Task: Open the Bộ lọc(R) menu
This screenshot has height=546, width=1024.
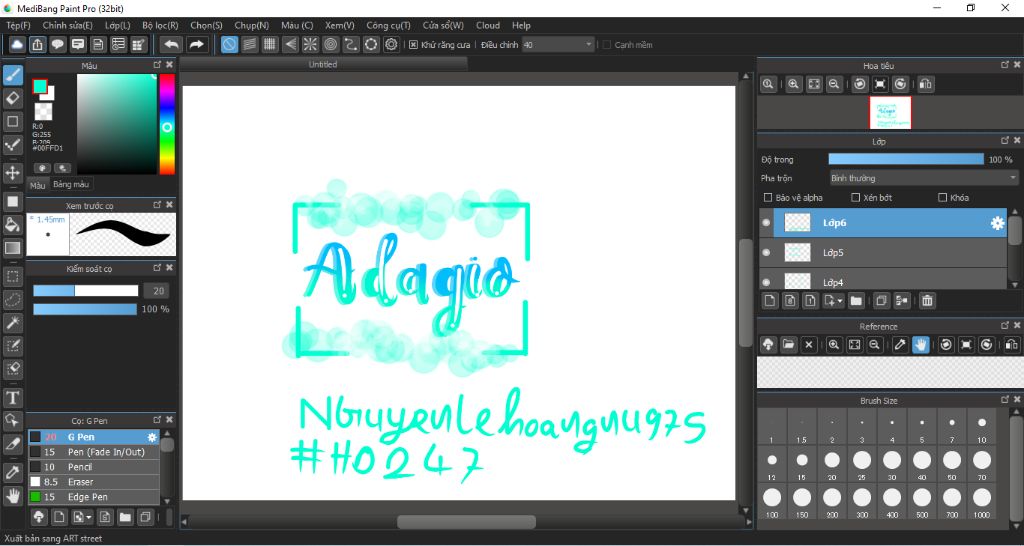Action: (160, 25)
